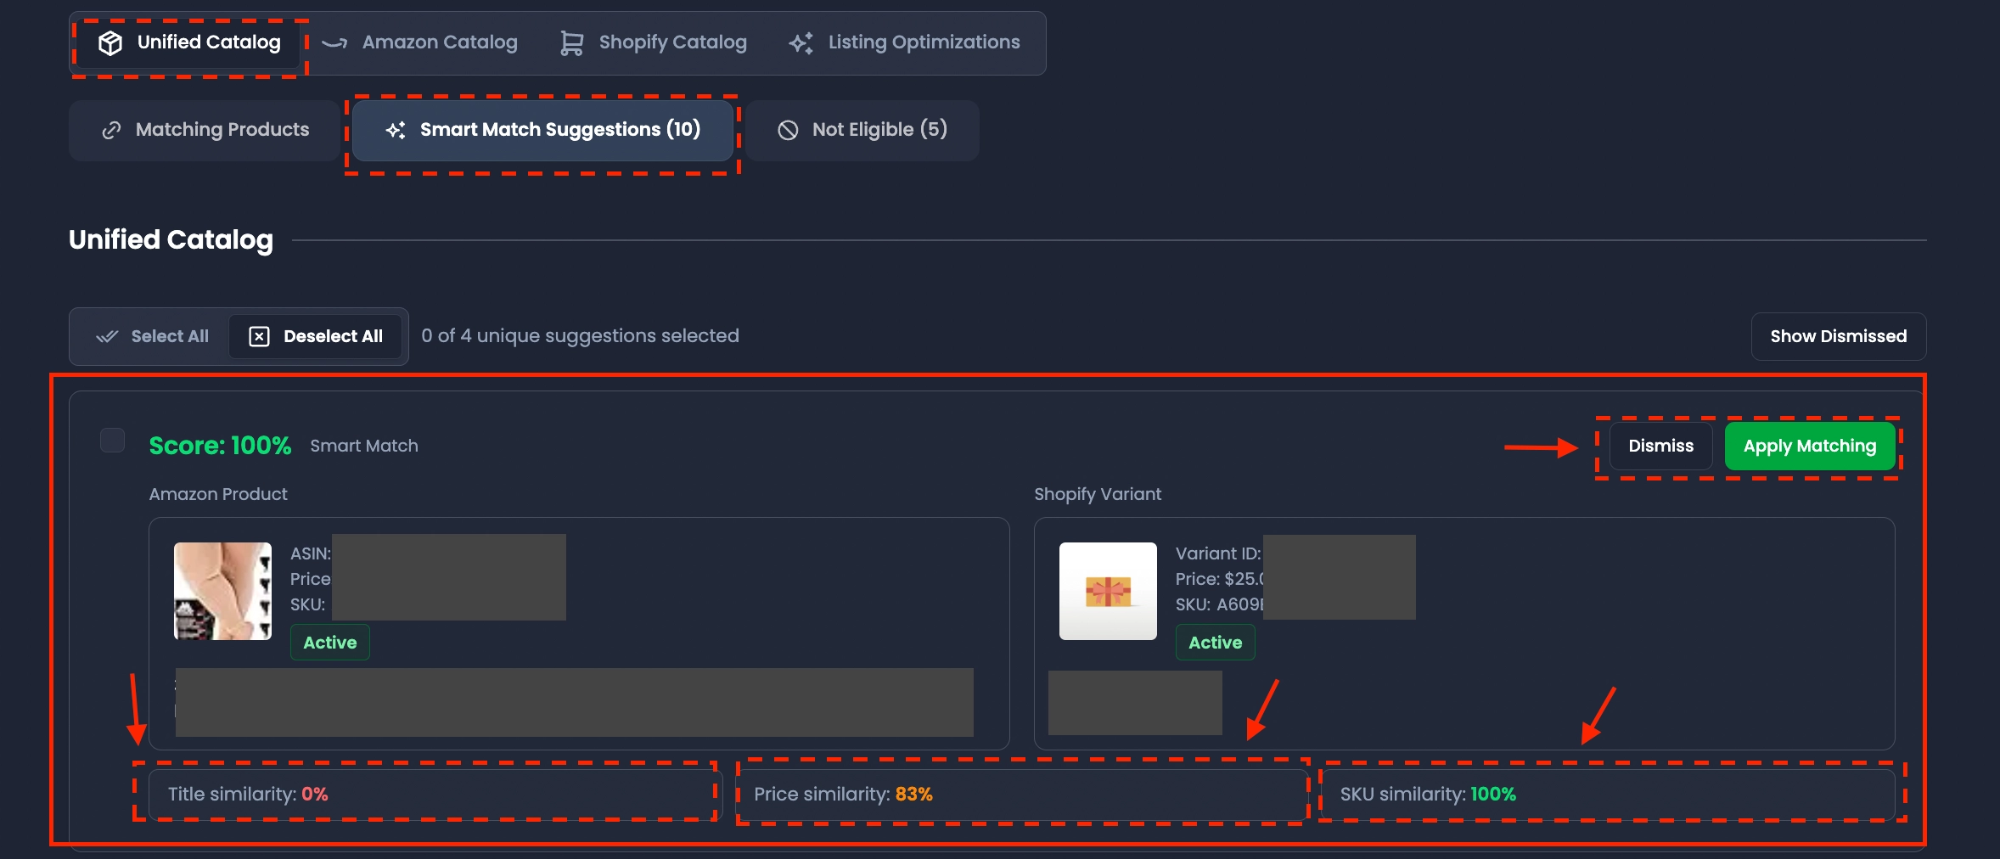The height and width of the screenshot is (859, 2000).
Task: Click the Shopify variant Active status badge
Action: click(x=1215, y=643)
